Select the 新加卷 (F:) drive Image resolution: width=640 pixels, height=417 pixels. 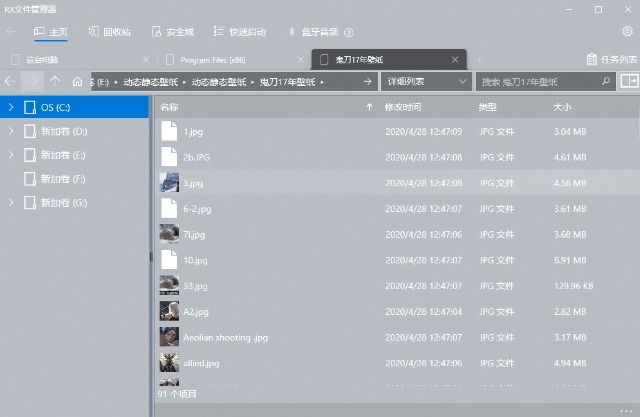coord(63,178)
